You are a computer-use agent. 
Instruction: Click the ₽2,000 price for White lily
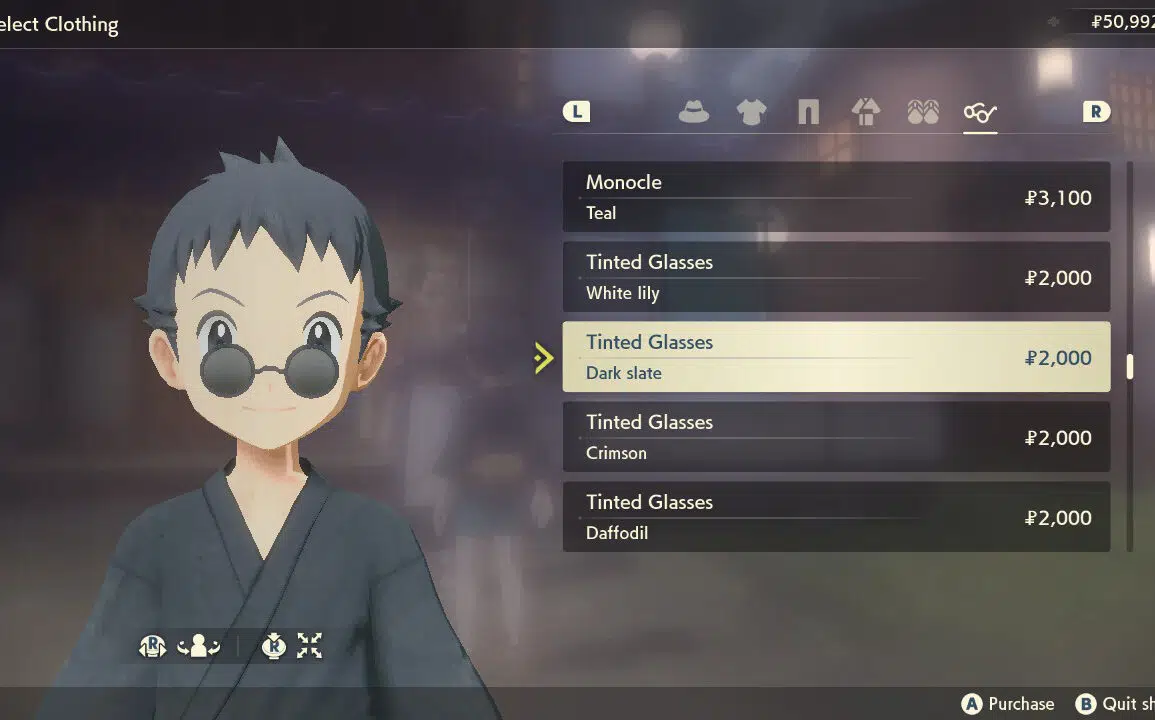[x=1058, y=279]
